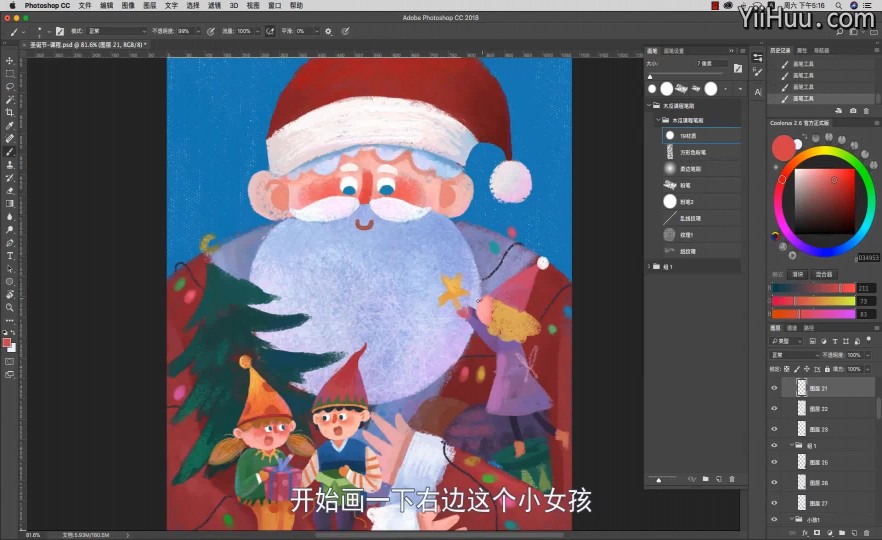The width and height of the screenshot is (882, 540).
Task: Open layer blend mode 正常 dropdown
Action: point(795,355)
